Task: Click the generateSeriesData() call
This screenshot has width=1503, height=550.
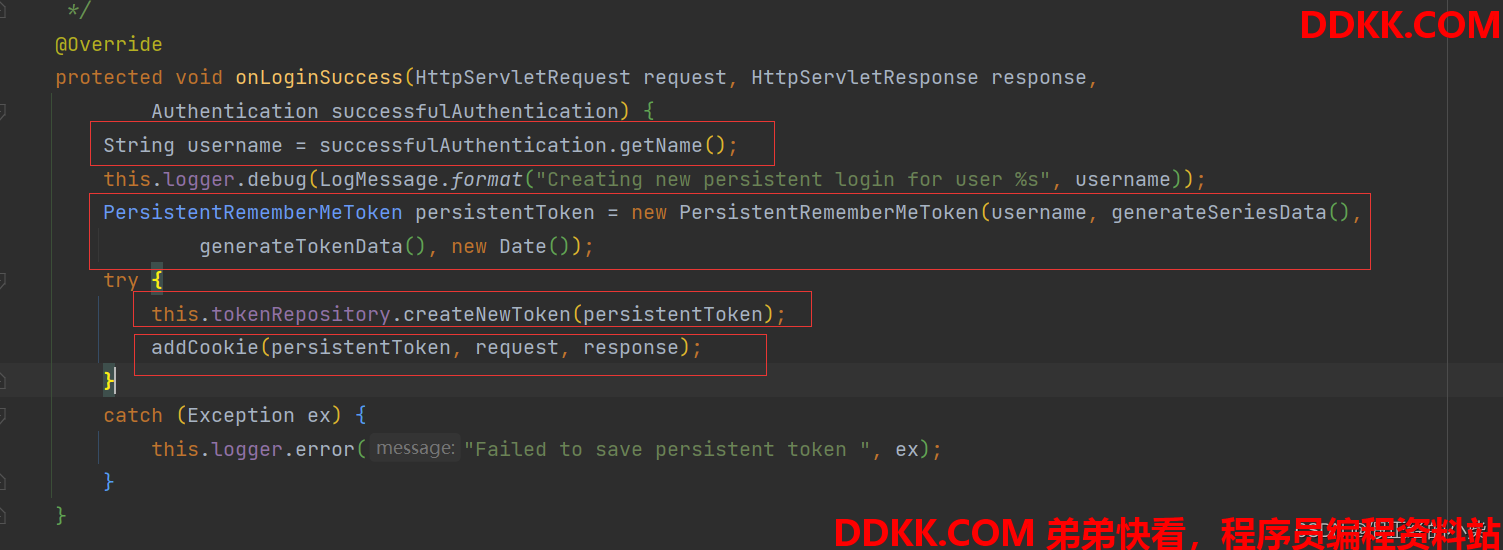Action: coord(1230,212)
